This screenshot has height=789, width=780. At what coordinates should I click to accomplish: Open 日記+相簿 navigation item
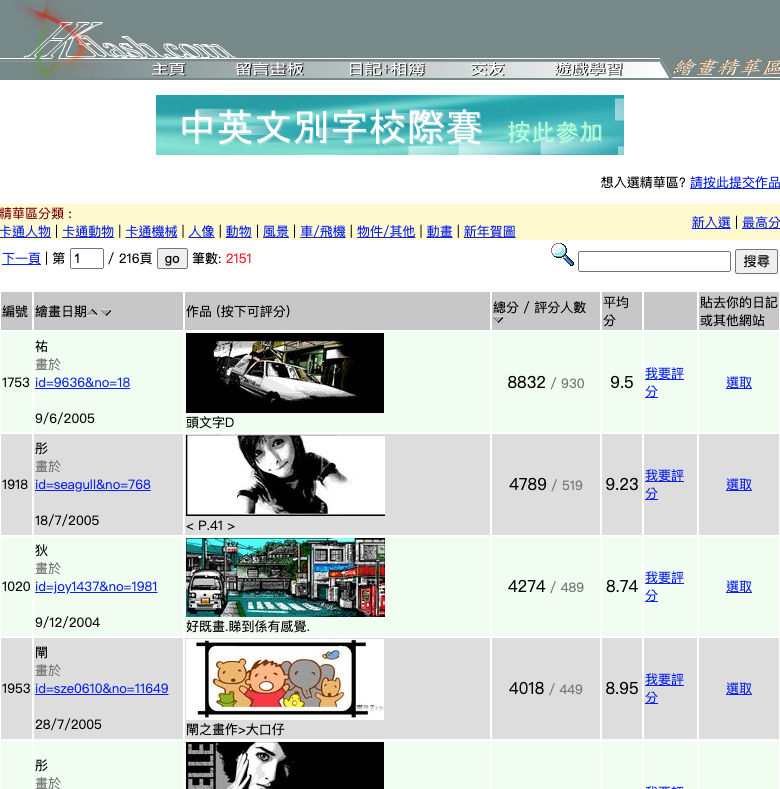pyautogui.click(x=387, y=69)
